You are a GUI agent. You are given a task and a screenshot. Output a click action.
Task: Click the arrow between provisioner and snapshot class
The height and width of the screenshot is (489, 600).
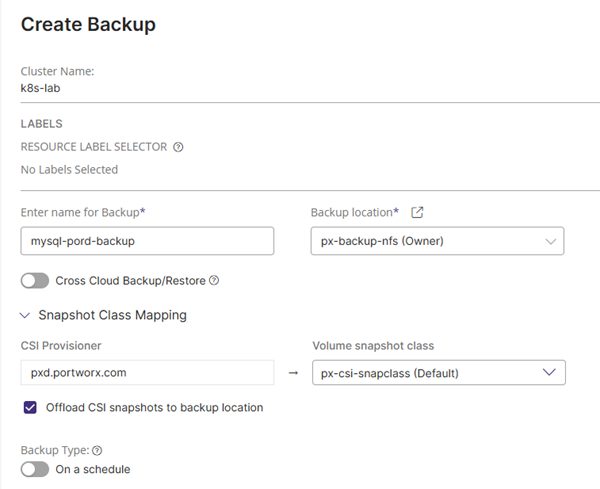(x=293, y=373)
